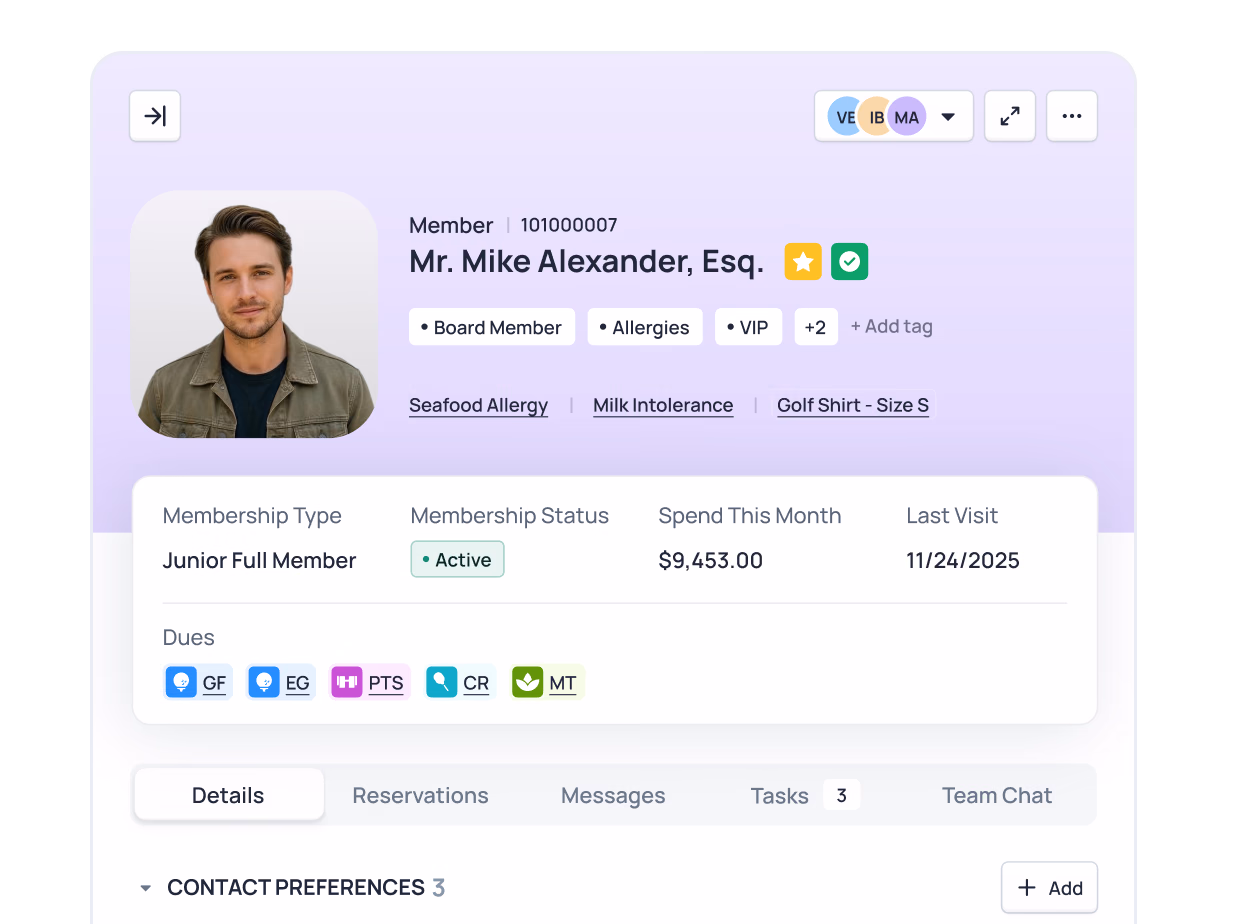Collapse the Contact Preferences section

click(146, 888)
